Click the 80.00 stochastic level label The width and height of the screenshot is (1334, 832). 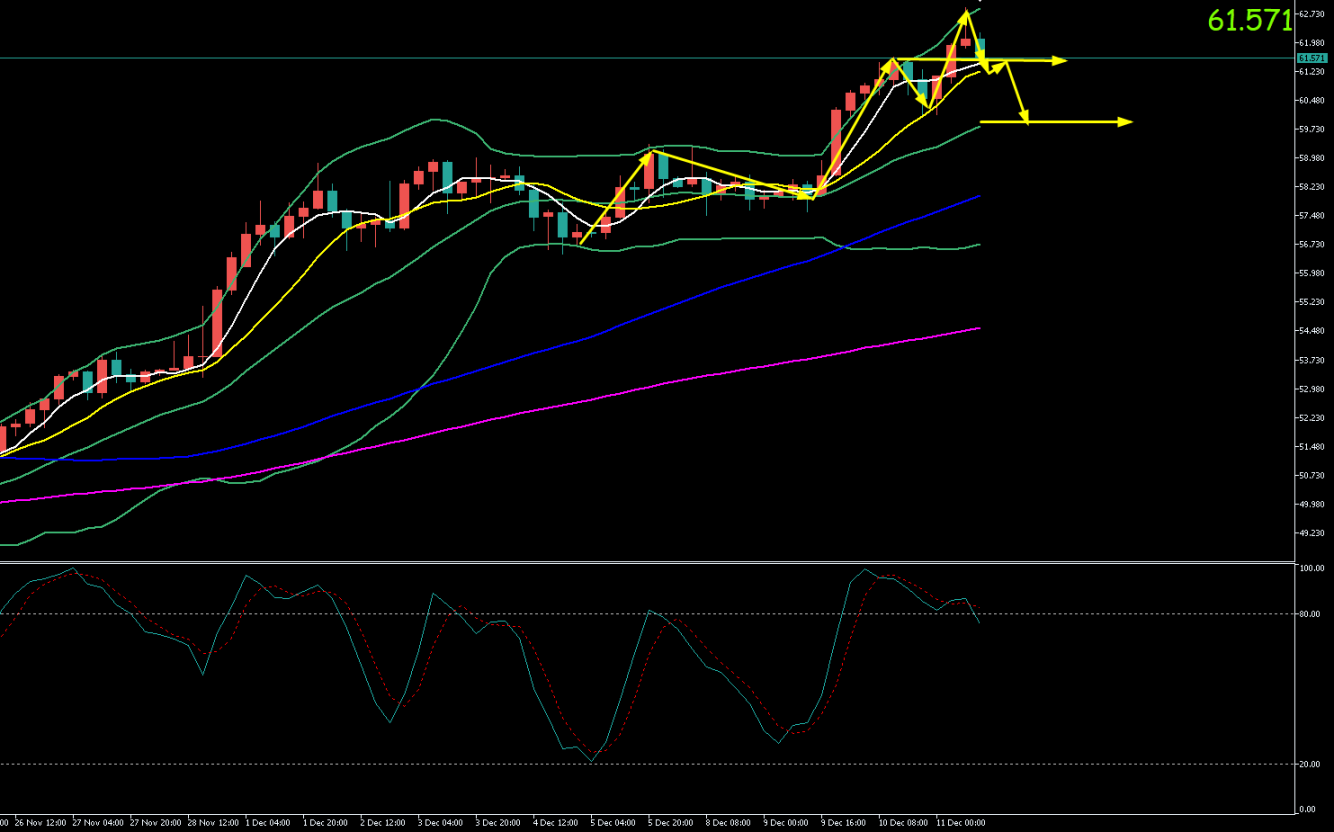click(1310, 614)
